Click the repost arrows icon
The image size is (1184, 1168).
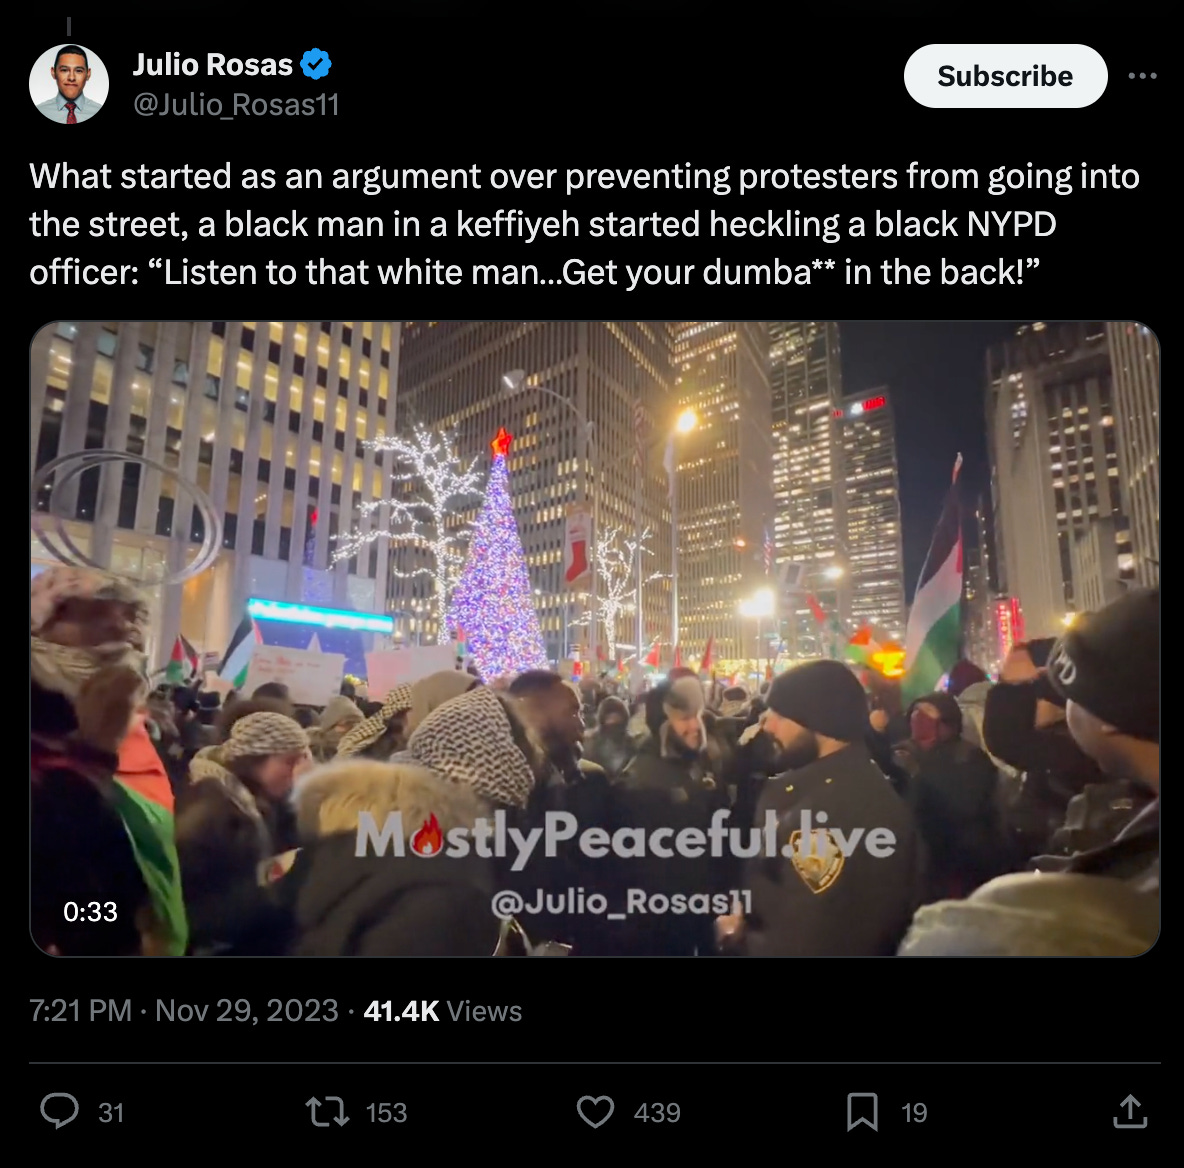326,1112
